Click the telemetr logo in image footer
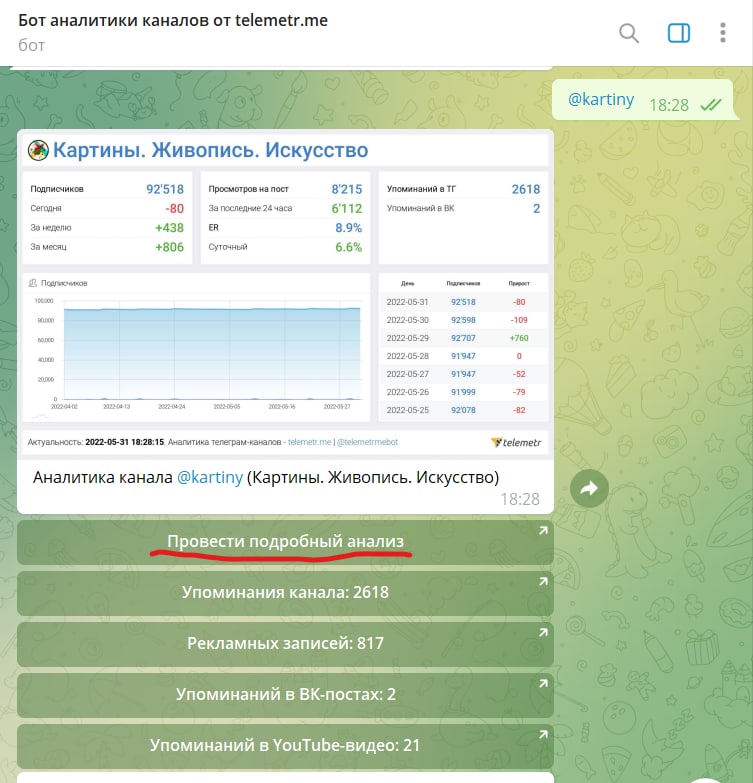753x783 pixels. 516,442
